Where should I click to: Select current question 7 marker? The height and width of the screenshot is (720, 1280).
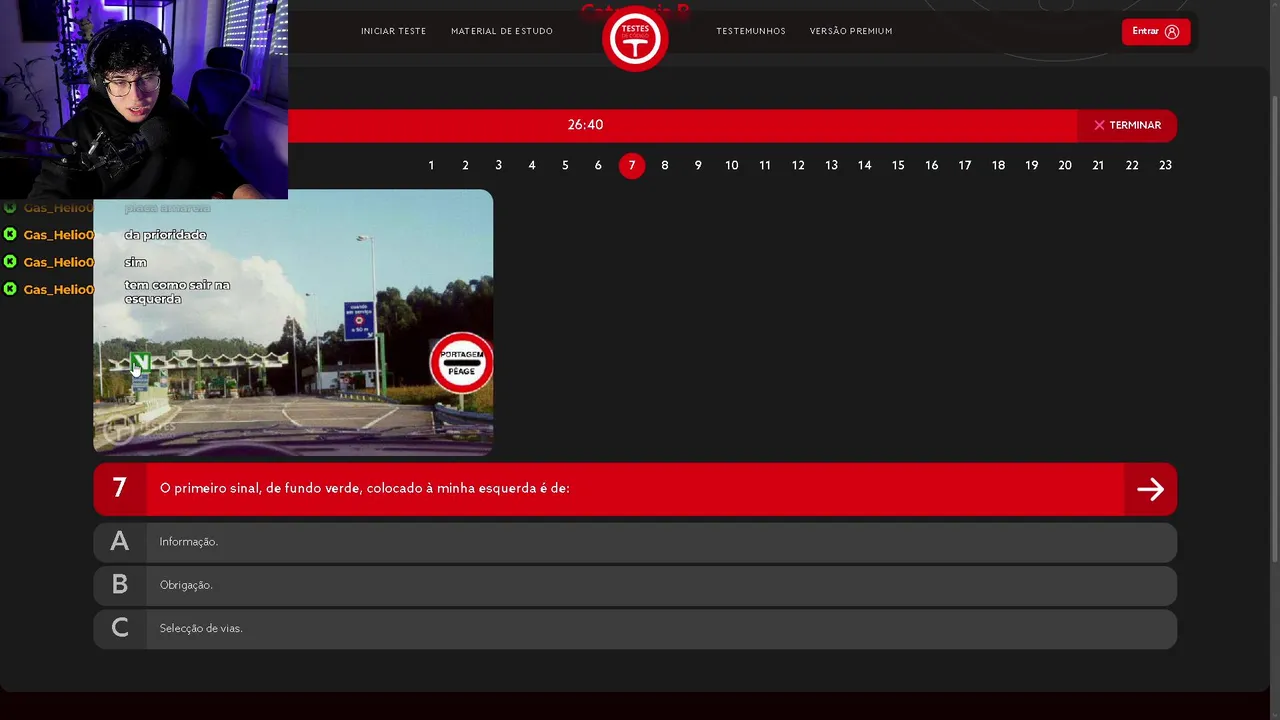632,166
